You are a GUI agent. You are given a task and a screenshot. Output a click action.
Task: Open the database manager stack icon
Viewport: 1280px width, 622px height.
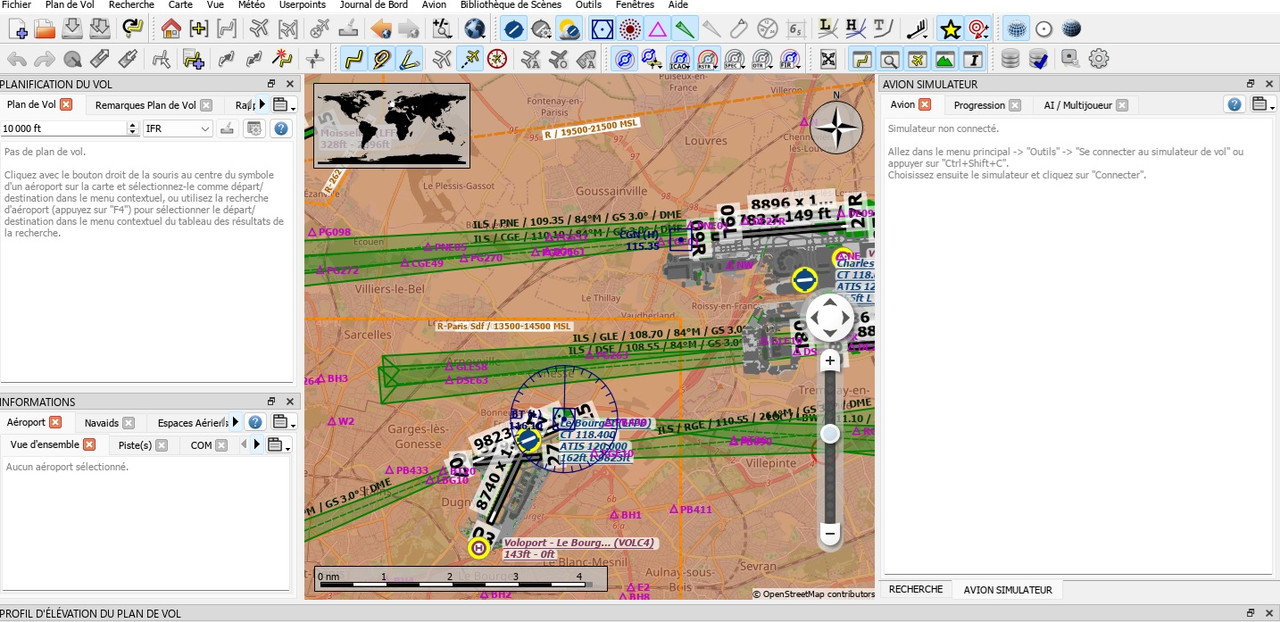1010,59
